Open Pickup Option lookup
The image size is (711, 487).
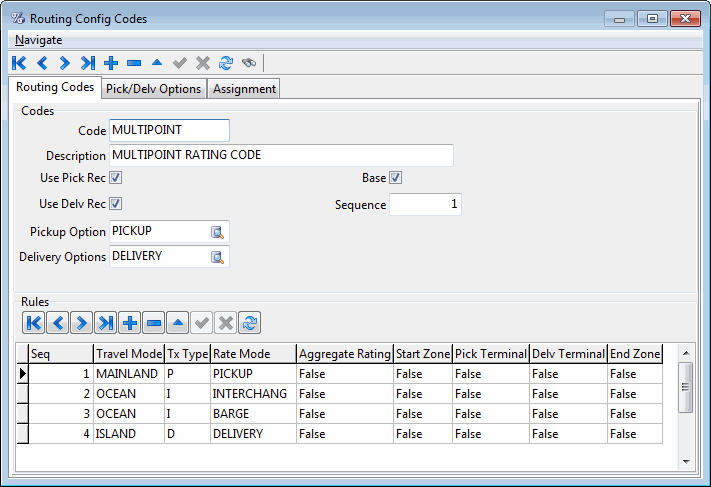coord(217,232)
